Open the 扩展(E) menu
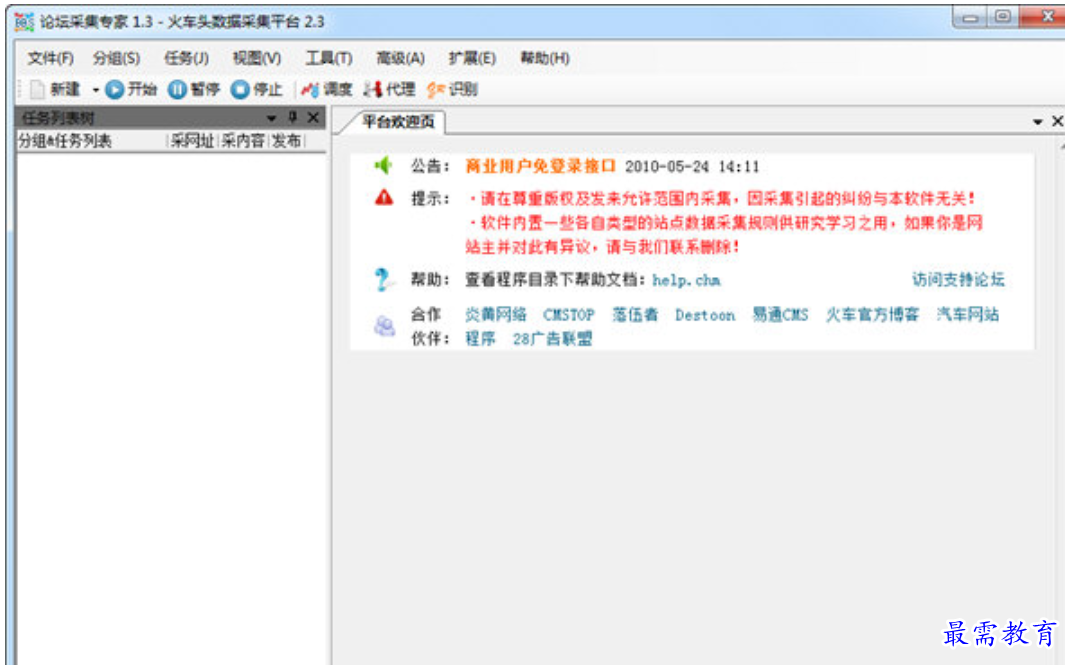 tap(472, 58)
